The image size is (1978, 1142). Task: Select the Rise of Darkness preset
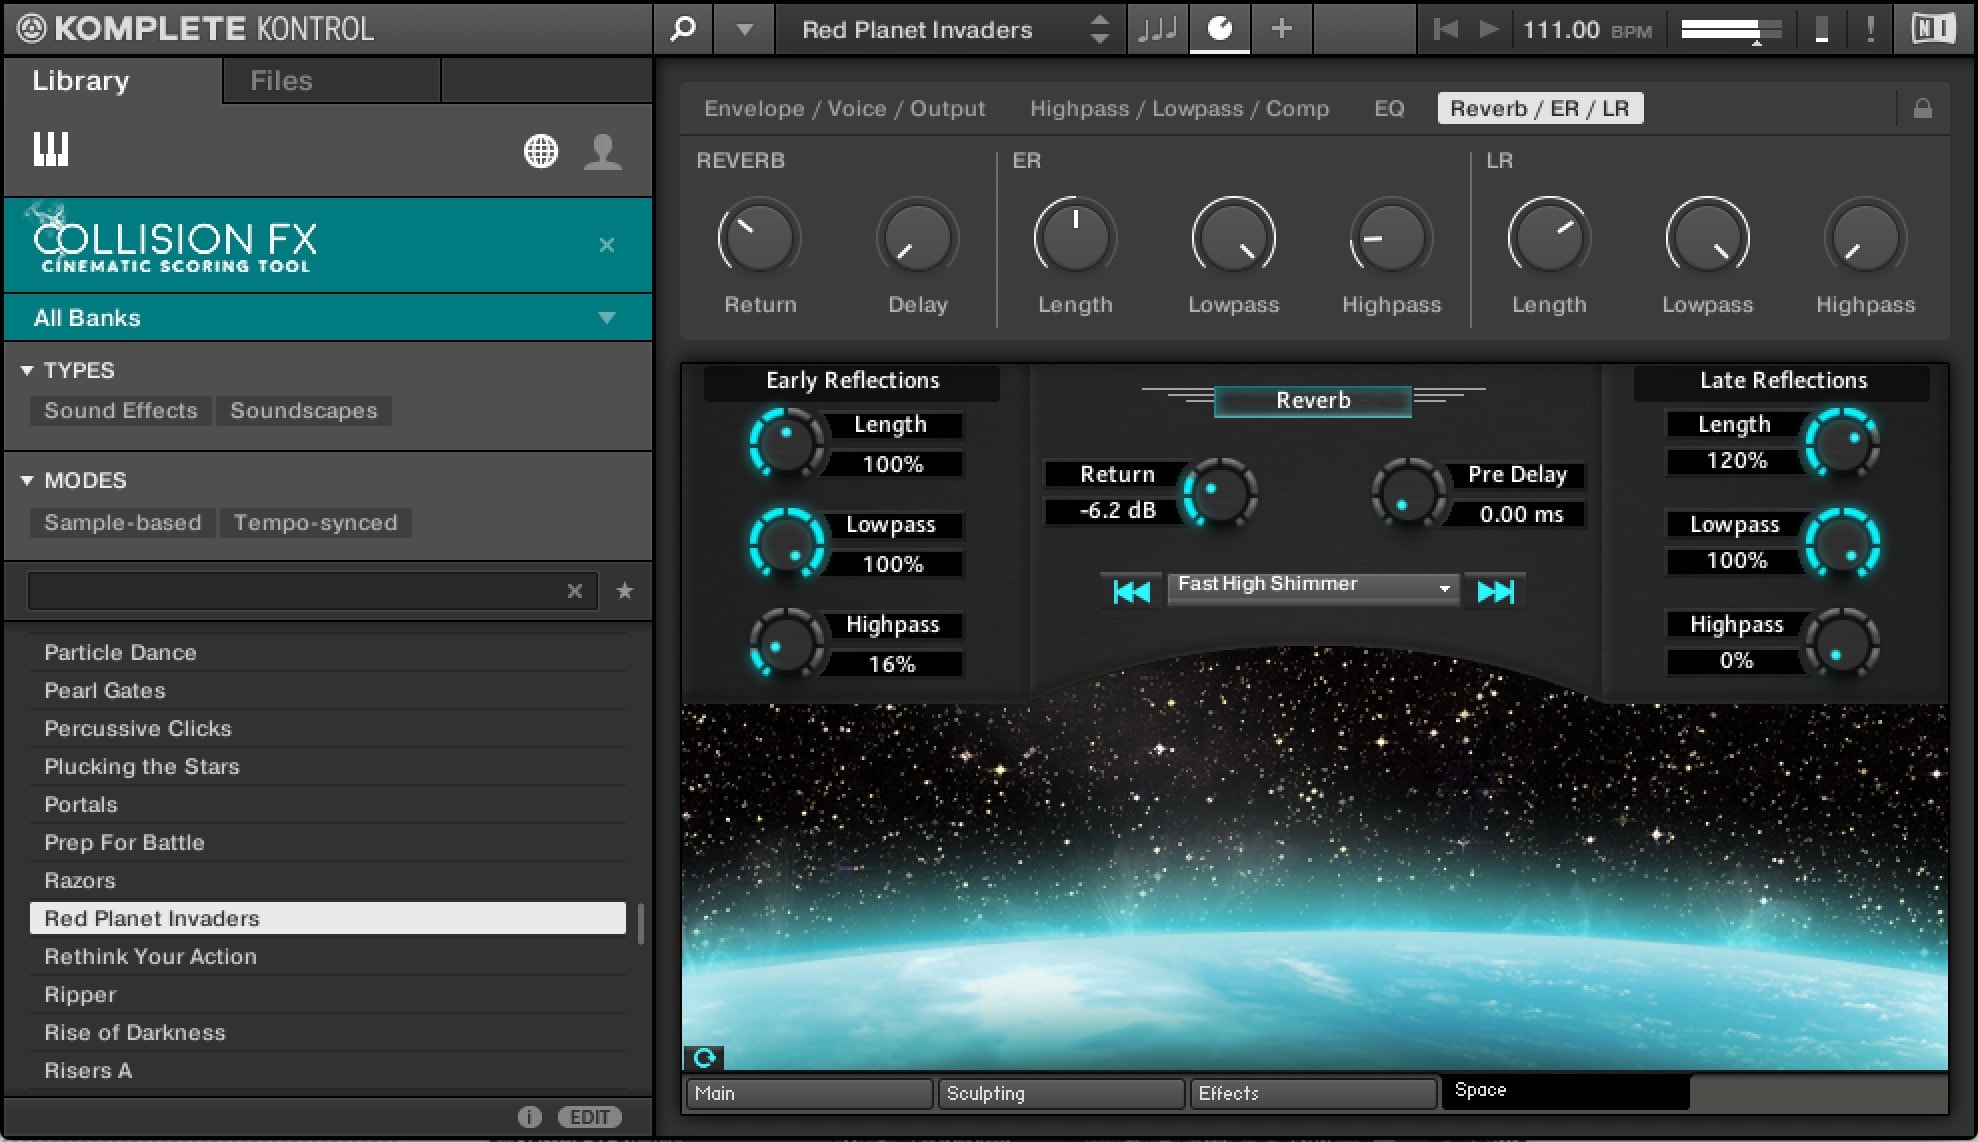(328, 1032)
